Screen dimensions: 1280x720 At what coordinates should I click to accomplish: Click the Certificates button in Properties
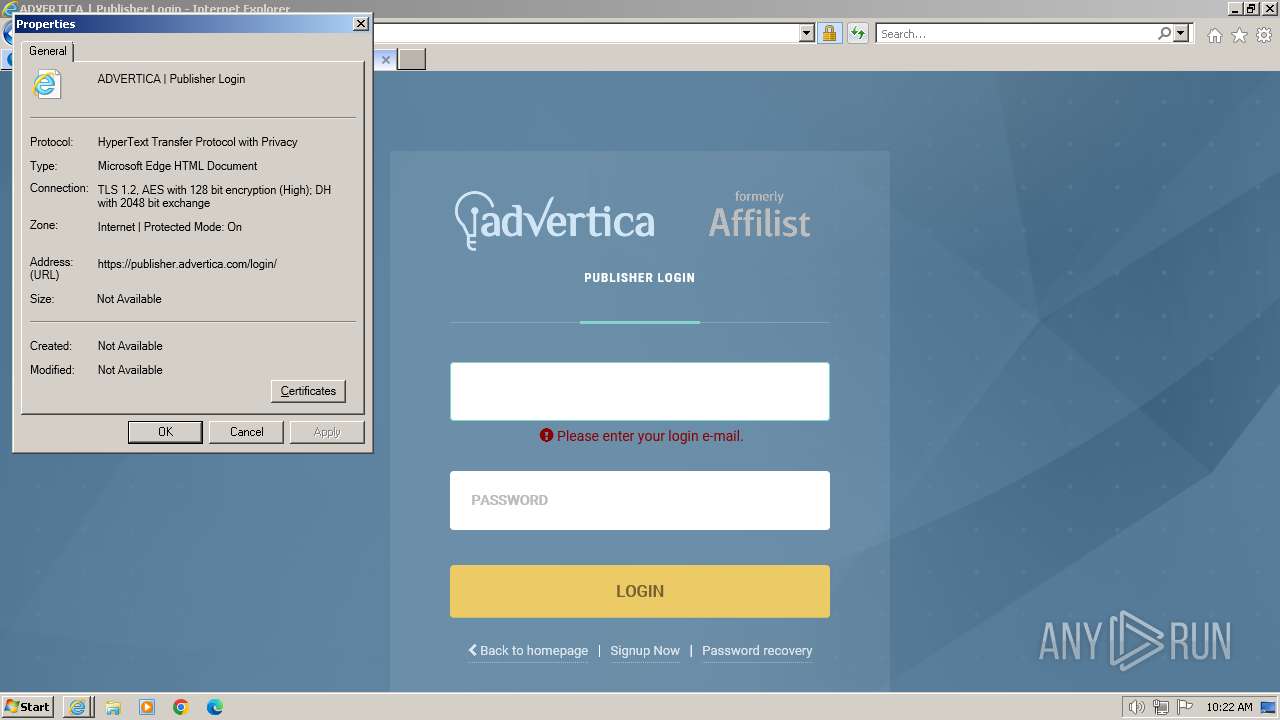308,391
